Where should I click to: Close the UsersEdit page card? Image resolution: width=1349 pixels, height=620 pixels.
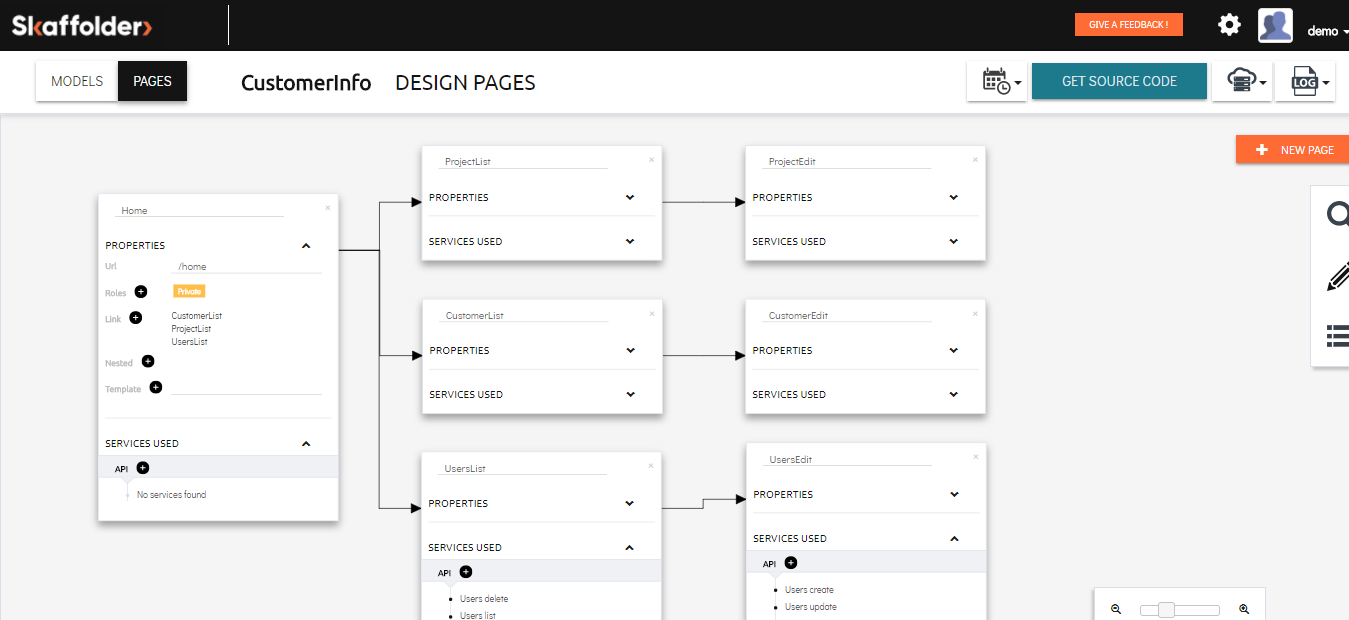[x=976, y=457]
